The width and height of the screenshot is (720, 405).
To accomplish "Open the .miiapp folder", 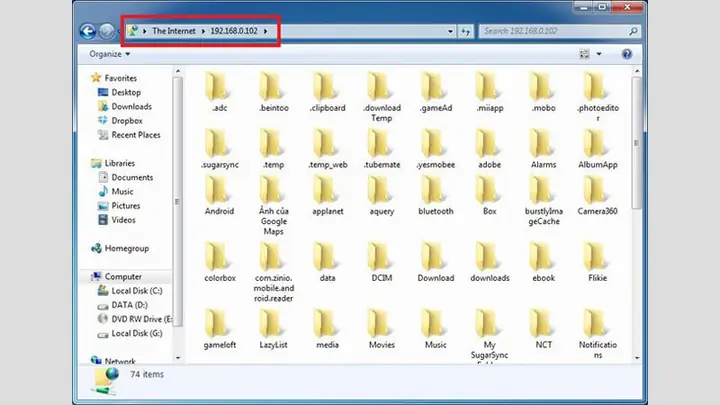I will tap(489, 92).
